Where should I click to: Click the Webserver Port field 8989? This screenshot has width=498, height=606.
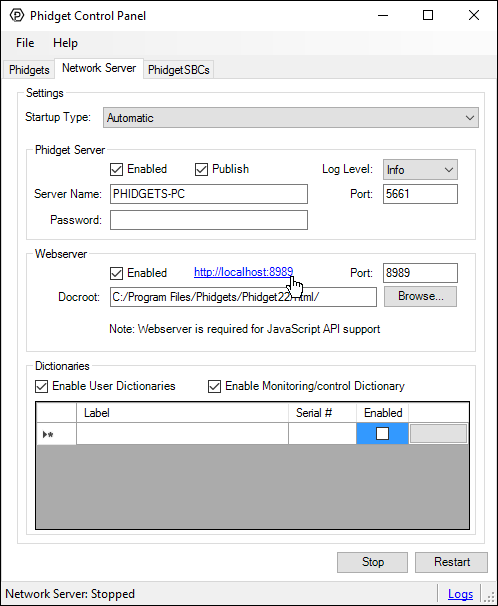tap(420, 273)
